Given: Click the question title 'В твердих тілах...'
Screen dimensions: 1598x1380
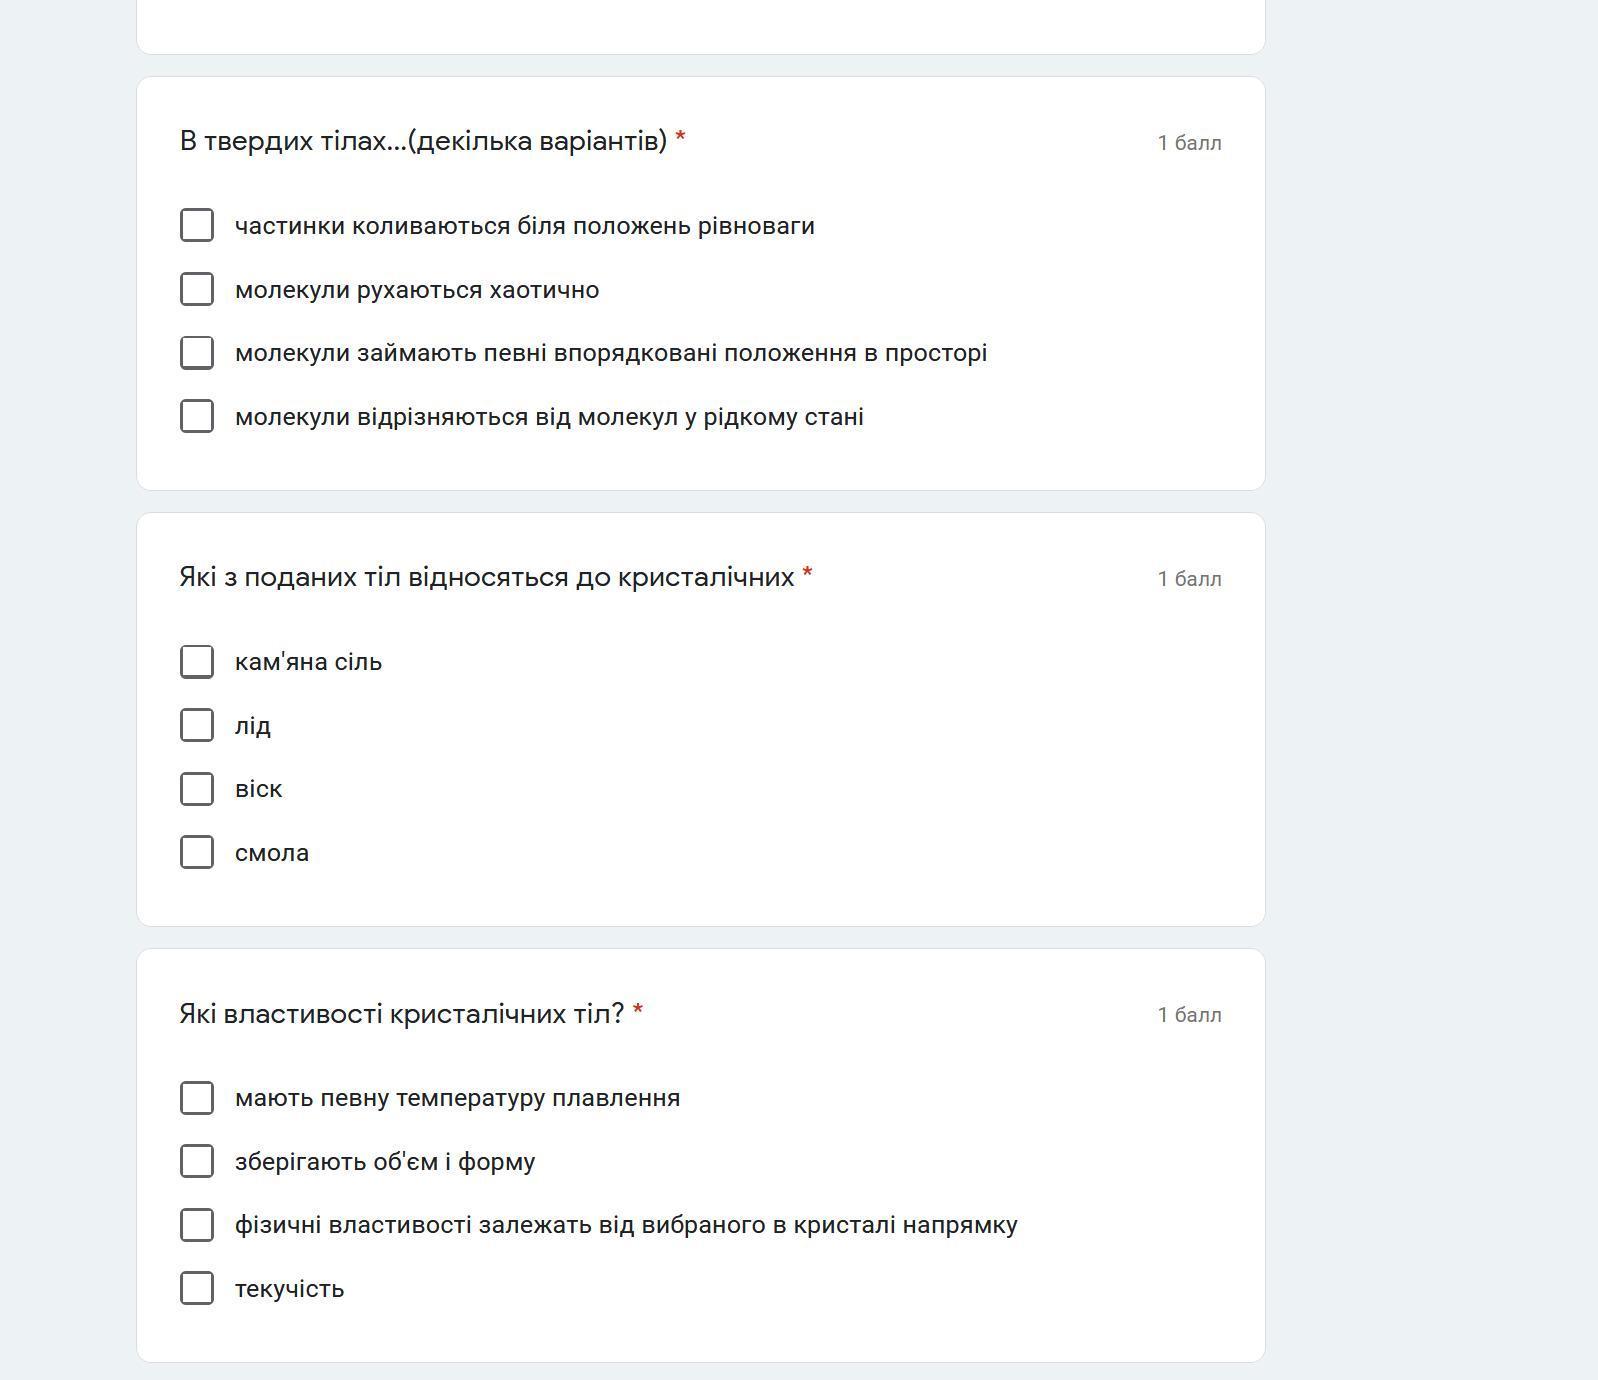Looking at the screenshot, I should [423, 141].
